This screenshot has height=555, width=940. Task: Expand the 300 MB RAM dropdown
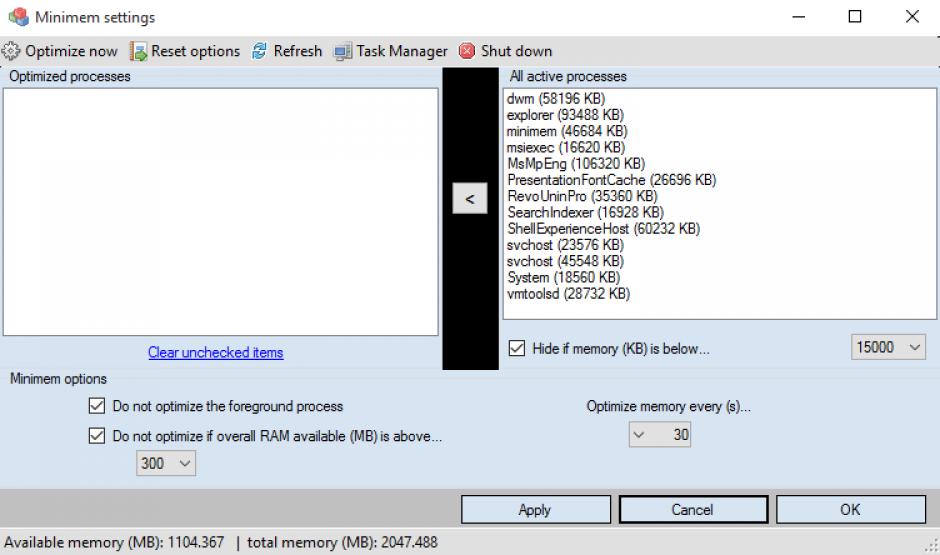point(183,464)
